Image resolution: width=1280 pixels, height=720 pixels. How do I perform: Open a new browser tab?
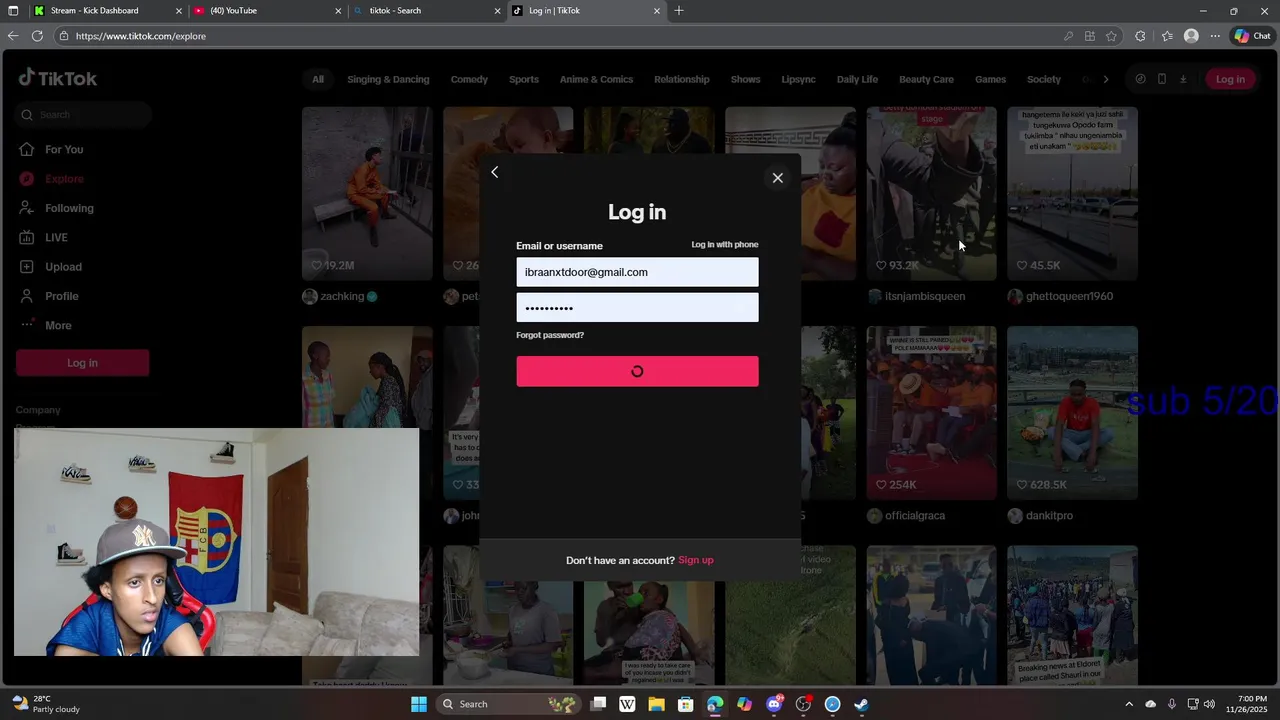[x=679, y=11]
